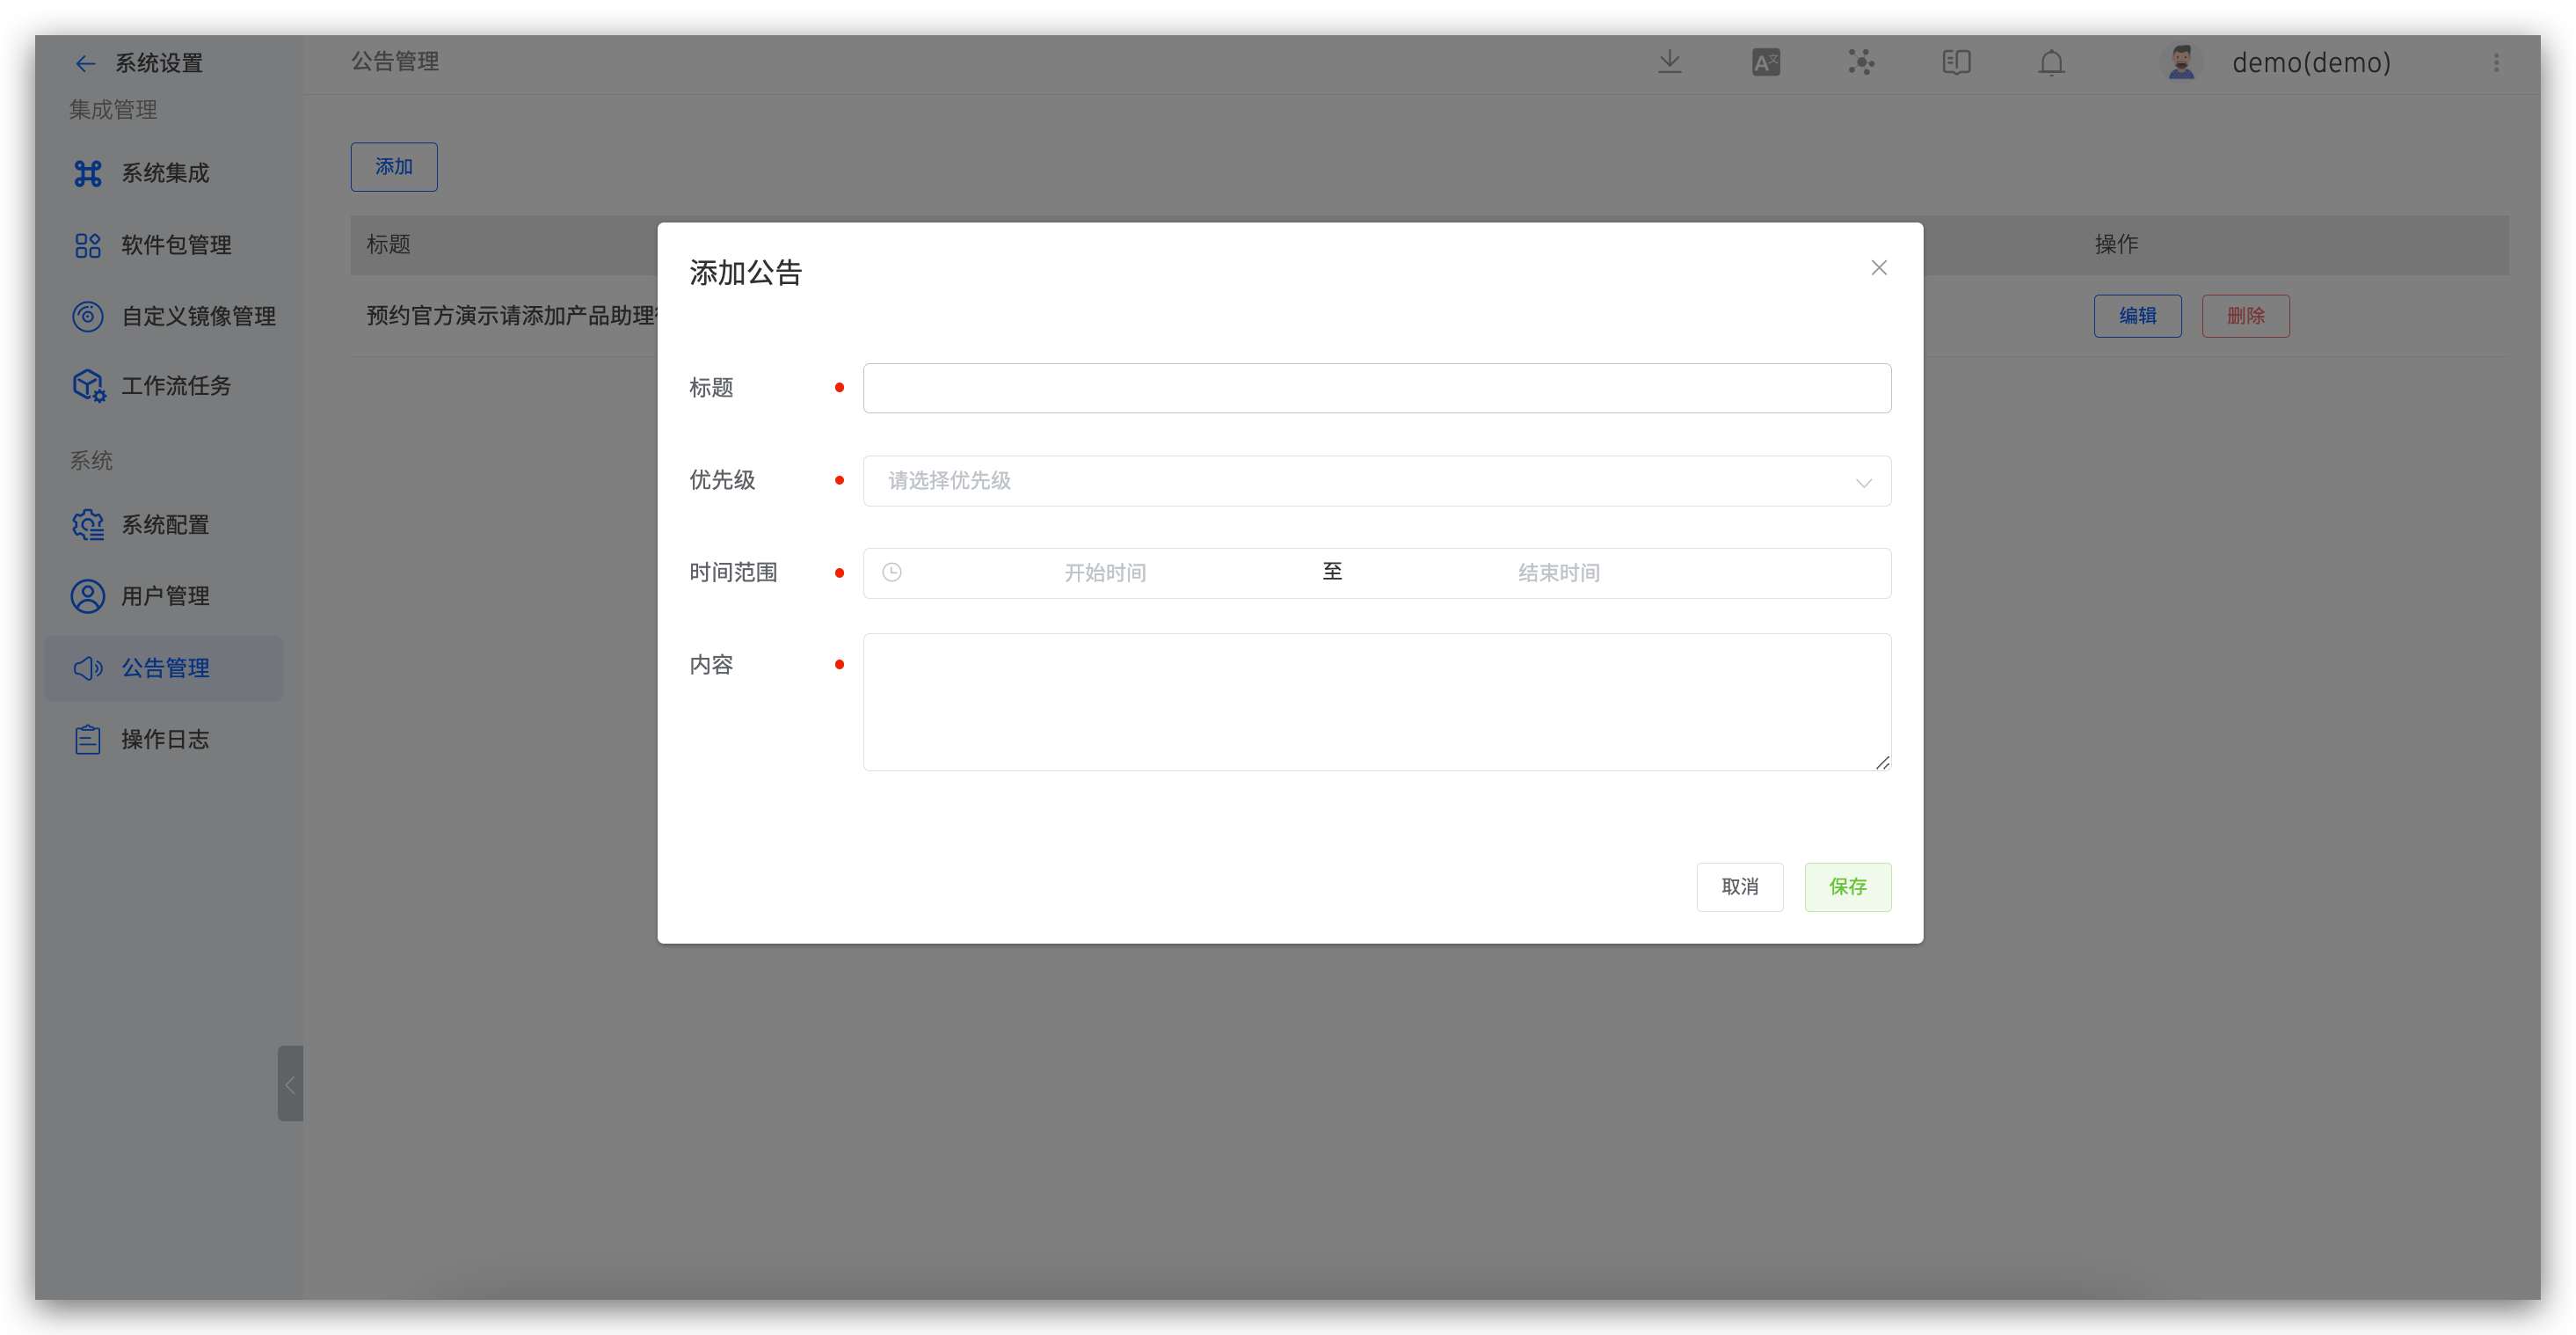Focus the 标题 title input field

coord(1376,388)
